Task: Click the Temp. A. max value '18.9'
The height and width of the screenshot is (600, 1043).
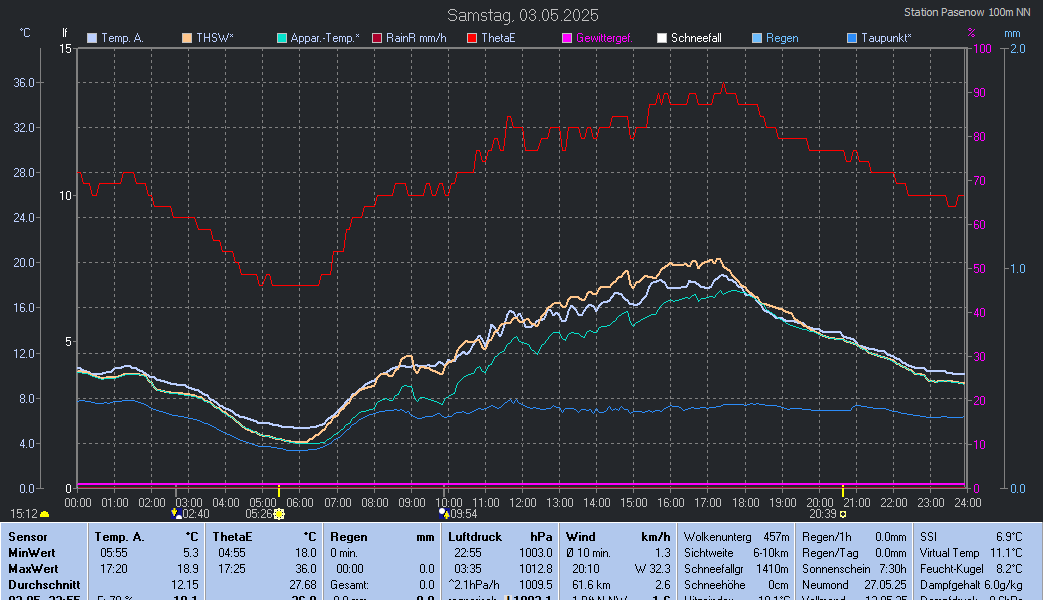Action: (188, 569)
